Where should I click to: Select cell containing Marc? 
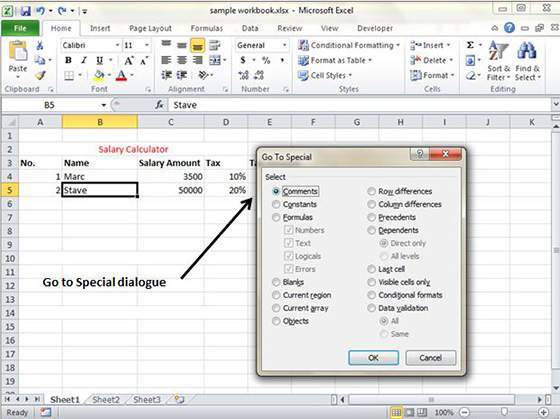(100, 176)
